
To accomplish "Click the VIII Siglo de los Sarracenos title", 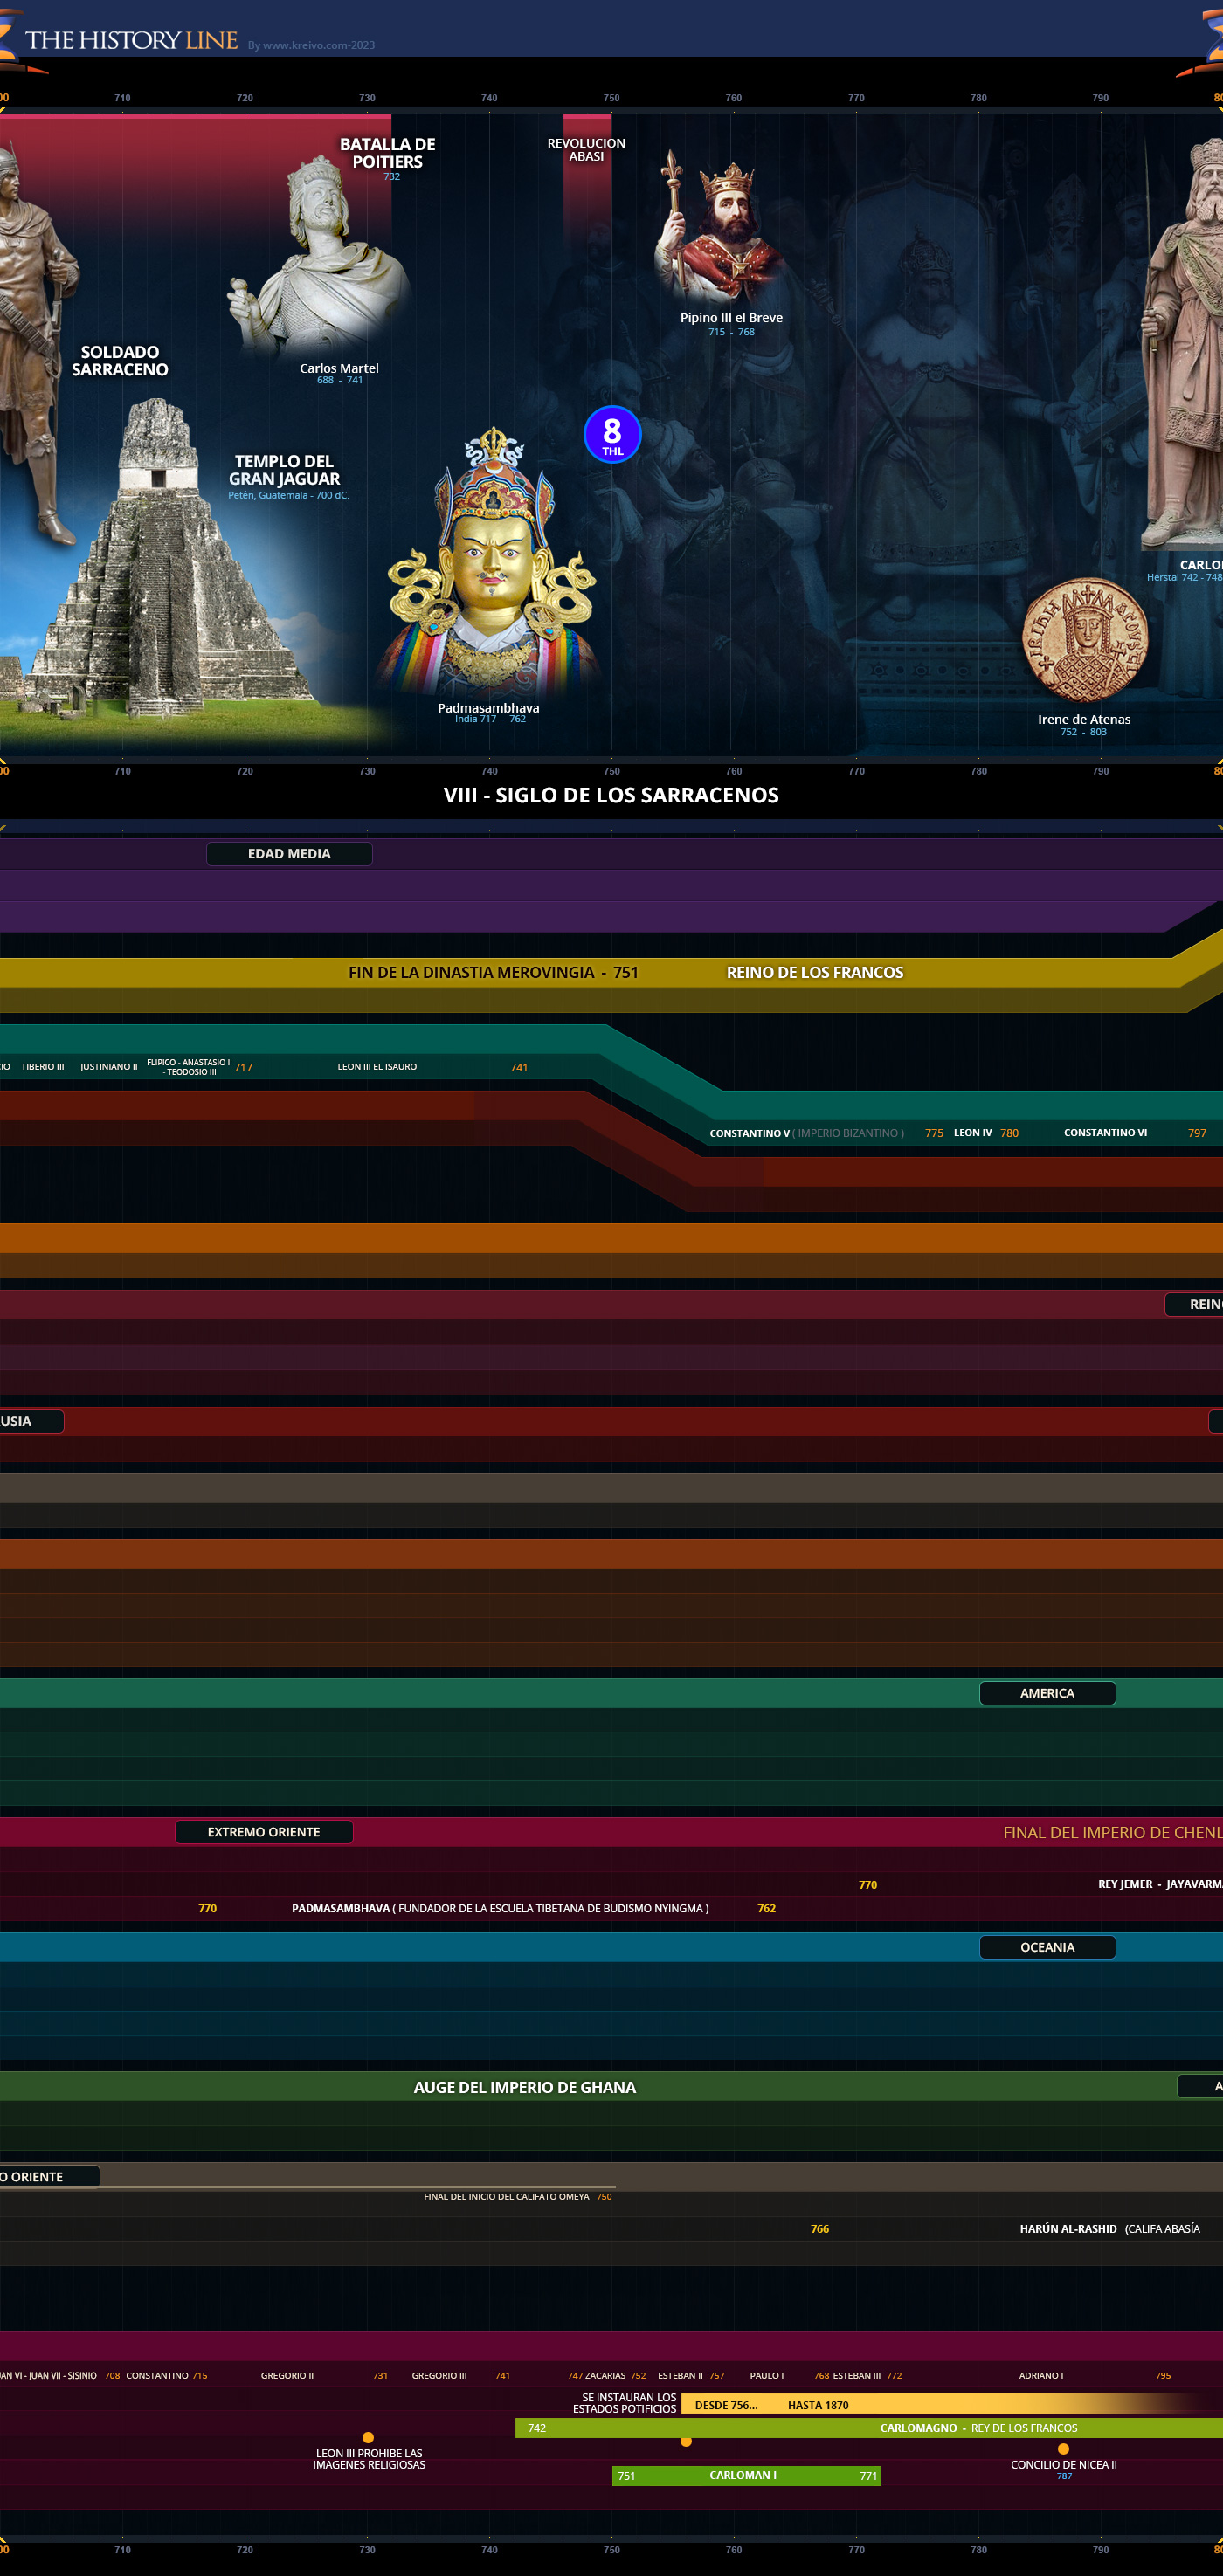I will (611, 795).
